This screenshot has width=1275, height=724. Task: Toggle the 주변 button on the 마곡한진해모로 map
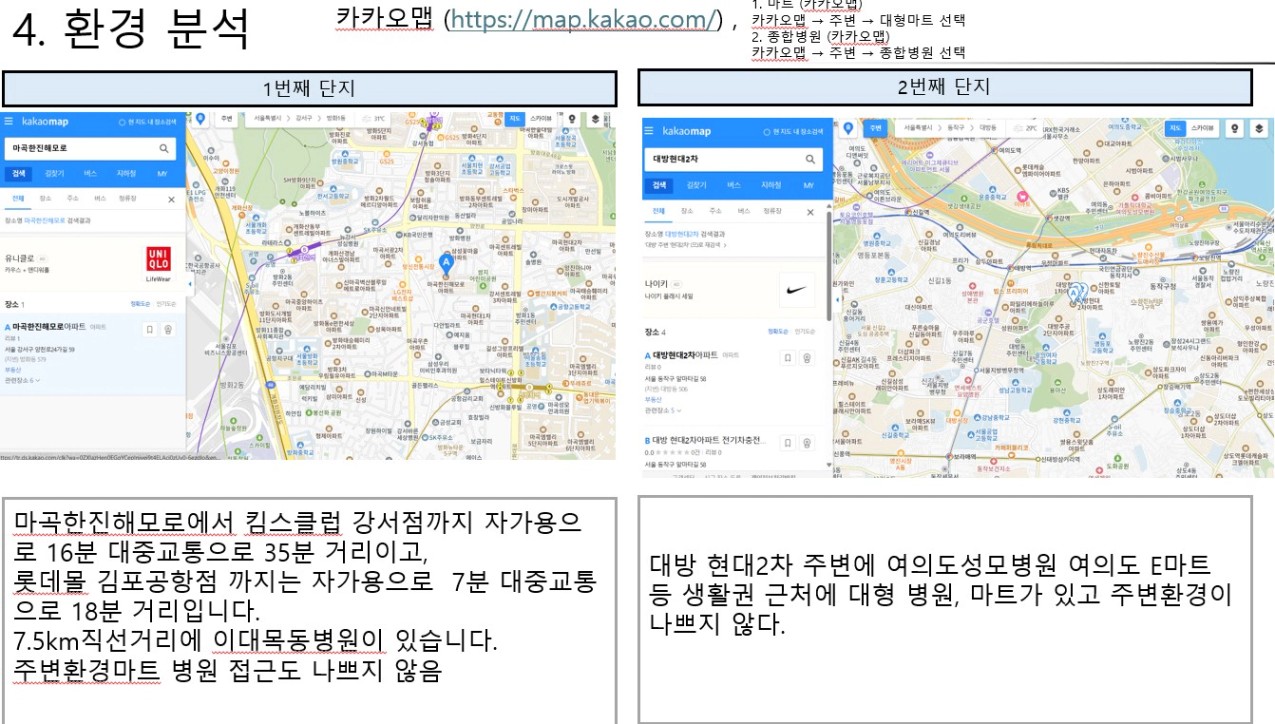tap(227, 118)
